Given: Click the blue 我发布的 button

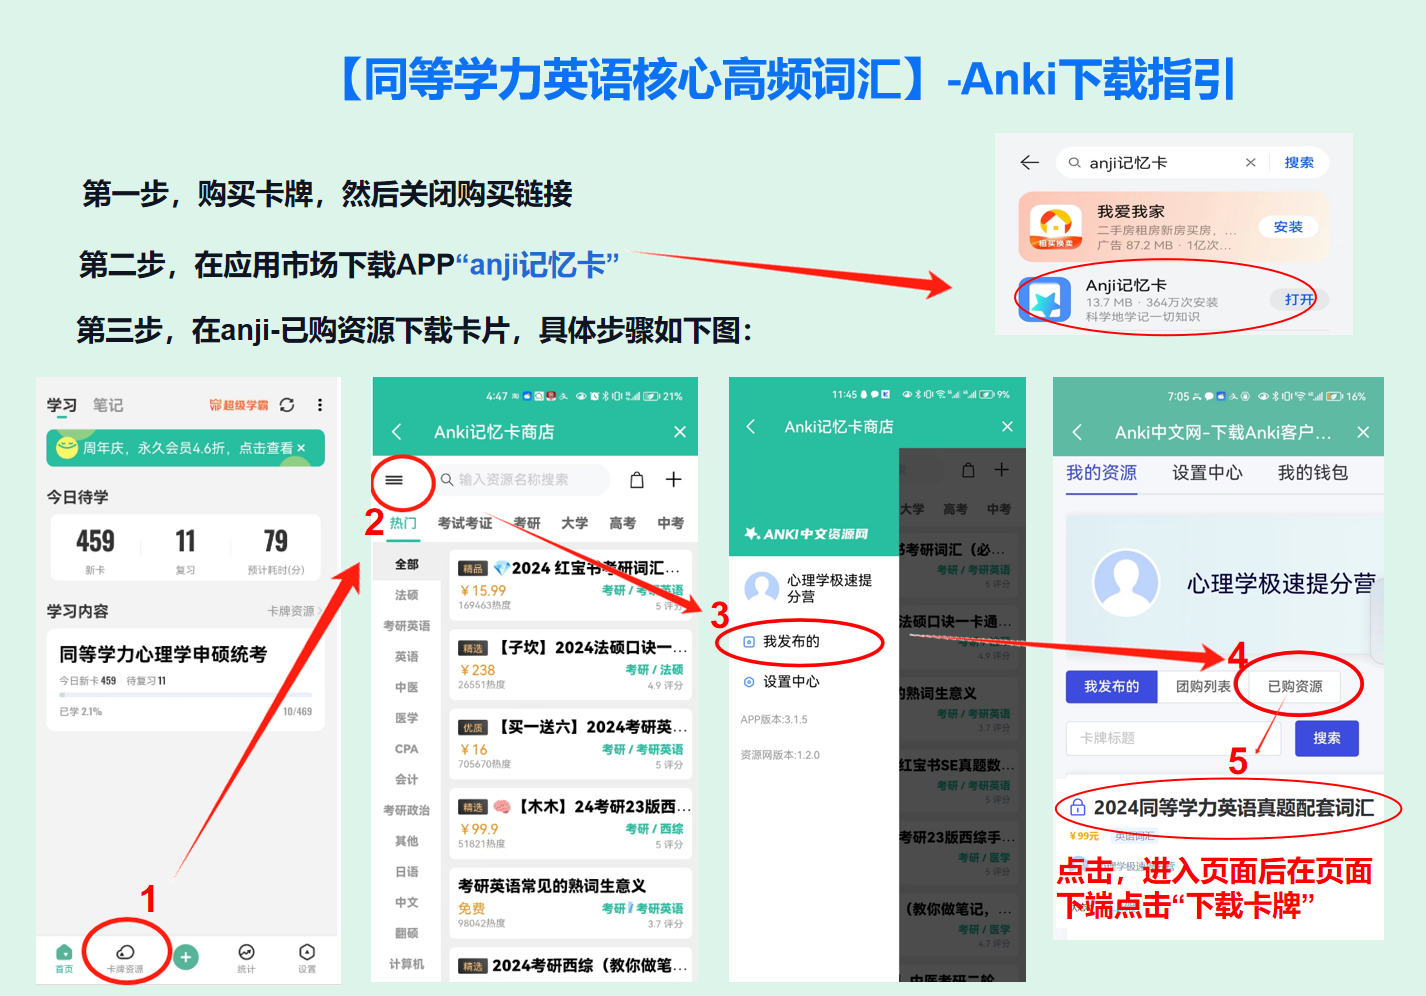Looking at the screenshot, I should tap(1111, 686).
